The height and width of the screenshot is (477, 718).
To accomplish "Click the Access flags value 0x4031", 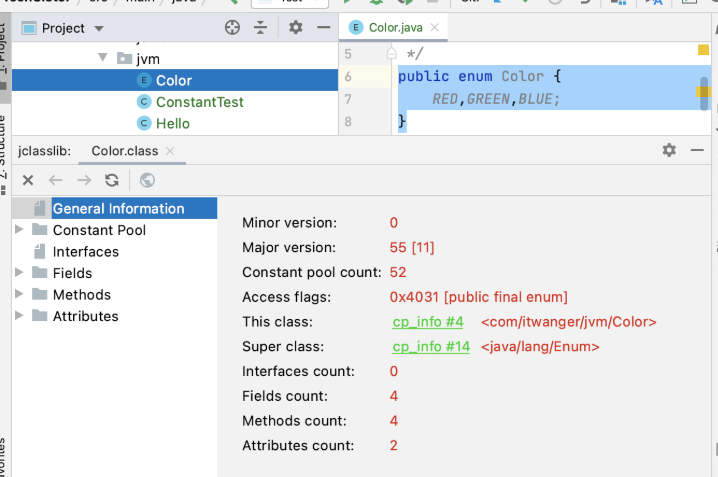I will click(x=479, y=297).
